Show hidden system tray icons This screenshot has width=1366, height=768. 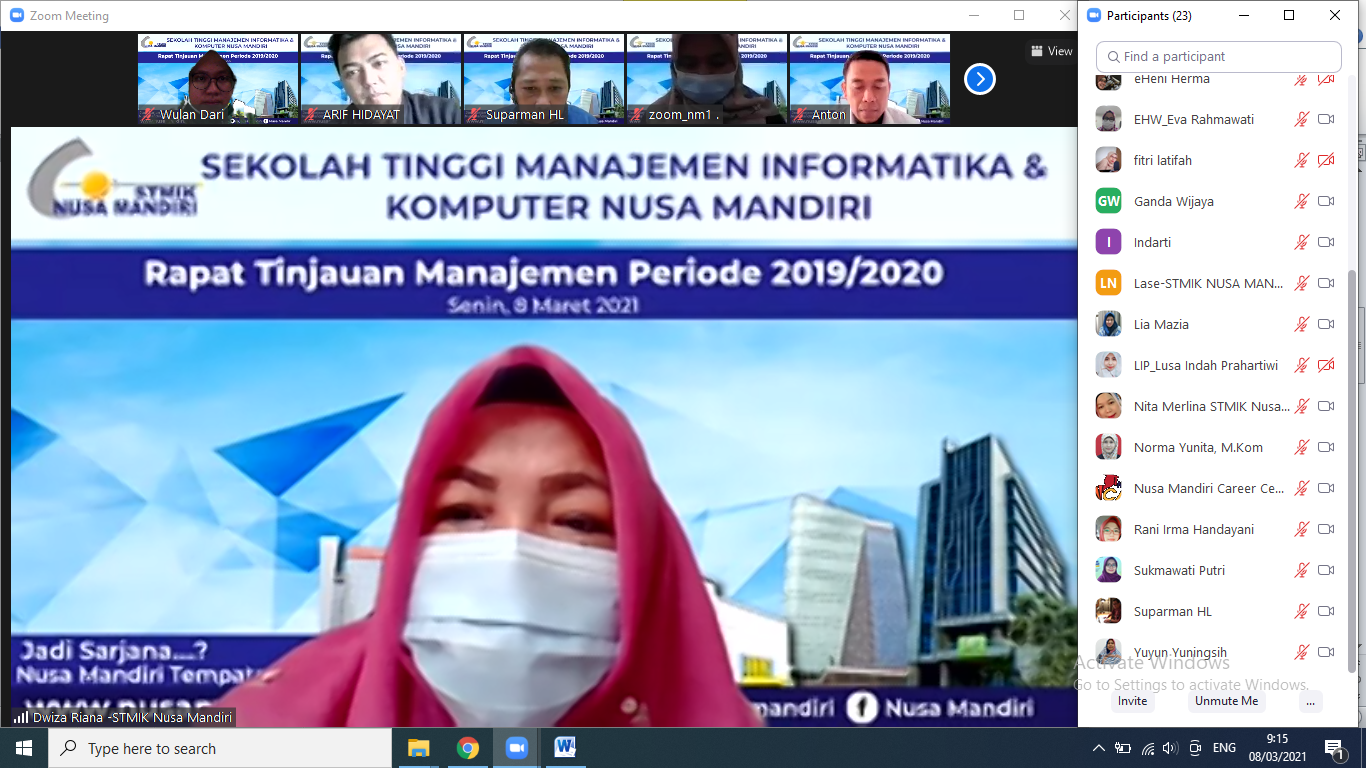click(1099, 748)
